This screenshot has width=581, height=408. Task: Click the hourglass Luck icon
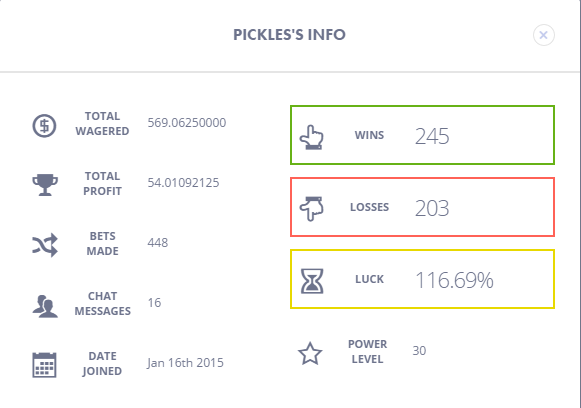(x=312, y=281)
